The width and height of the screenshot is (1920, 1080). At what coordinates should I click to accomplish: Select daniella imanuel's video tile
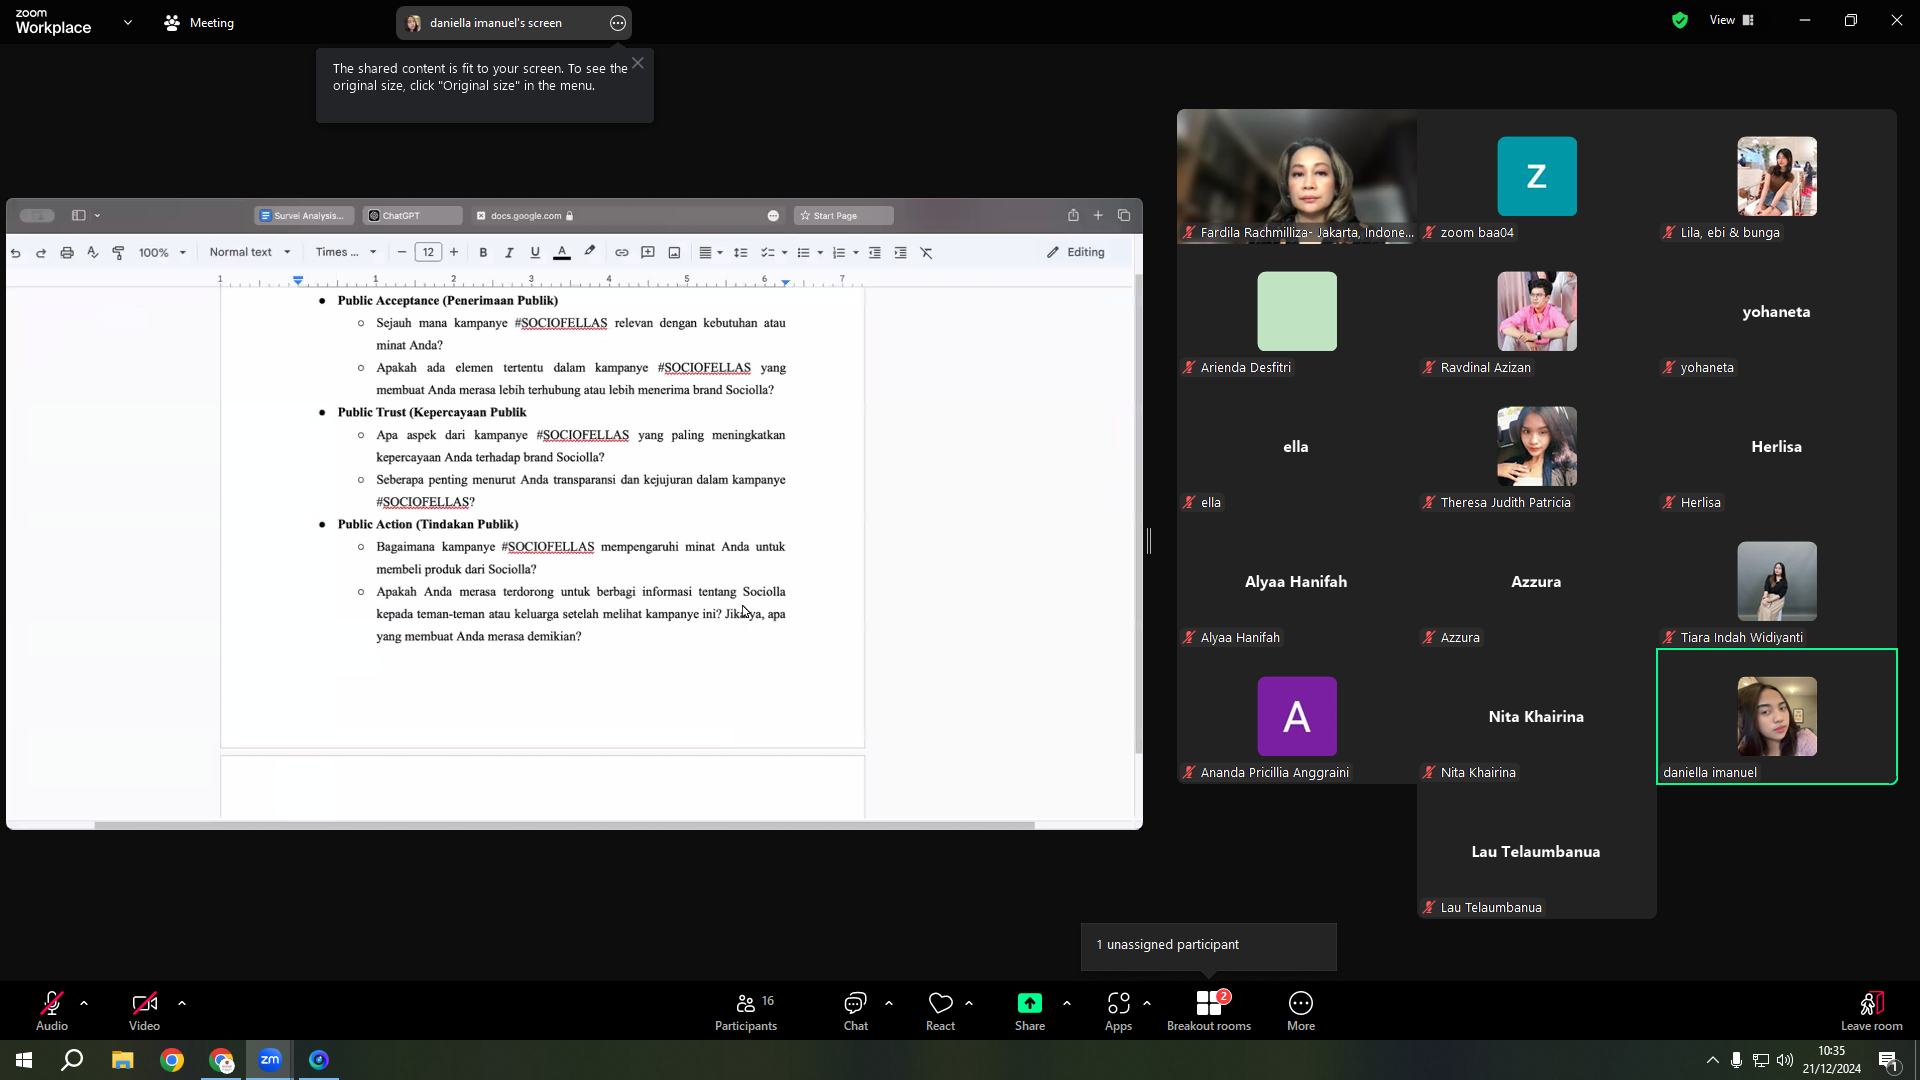(x=1777, y=716)
